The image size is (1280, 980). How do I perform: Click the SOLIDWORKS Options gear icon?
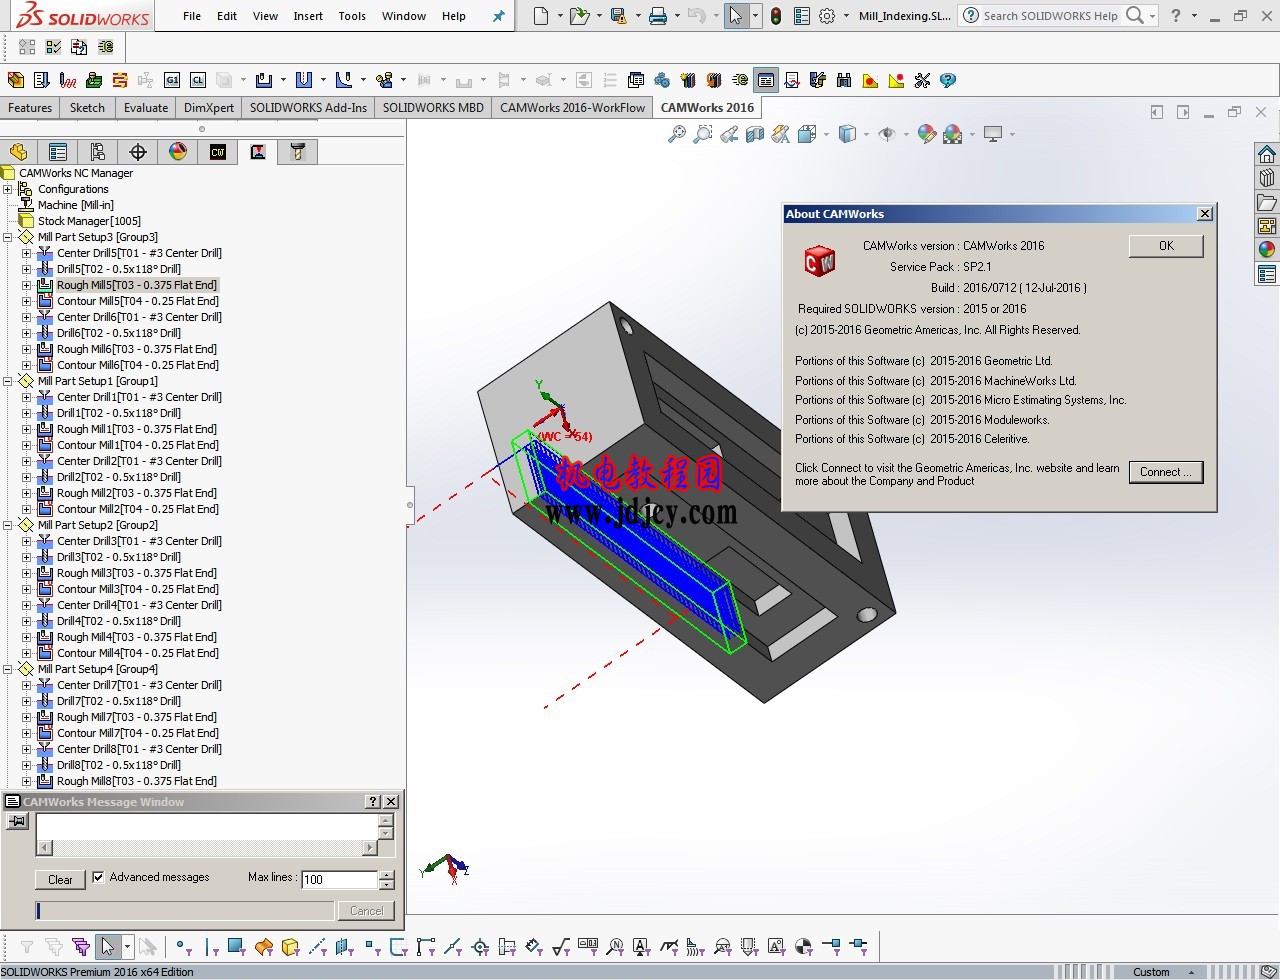[x=827, y=16]
